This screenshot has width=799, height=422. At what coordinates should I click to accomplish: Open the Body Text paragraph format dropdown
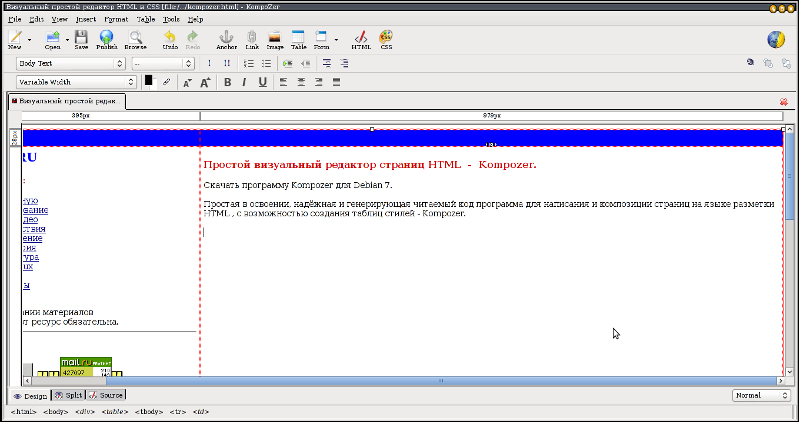click(x=70, y=63)
